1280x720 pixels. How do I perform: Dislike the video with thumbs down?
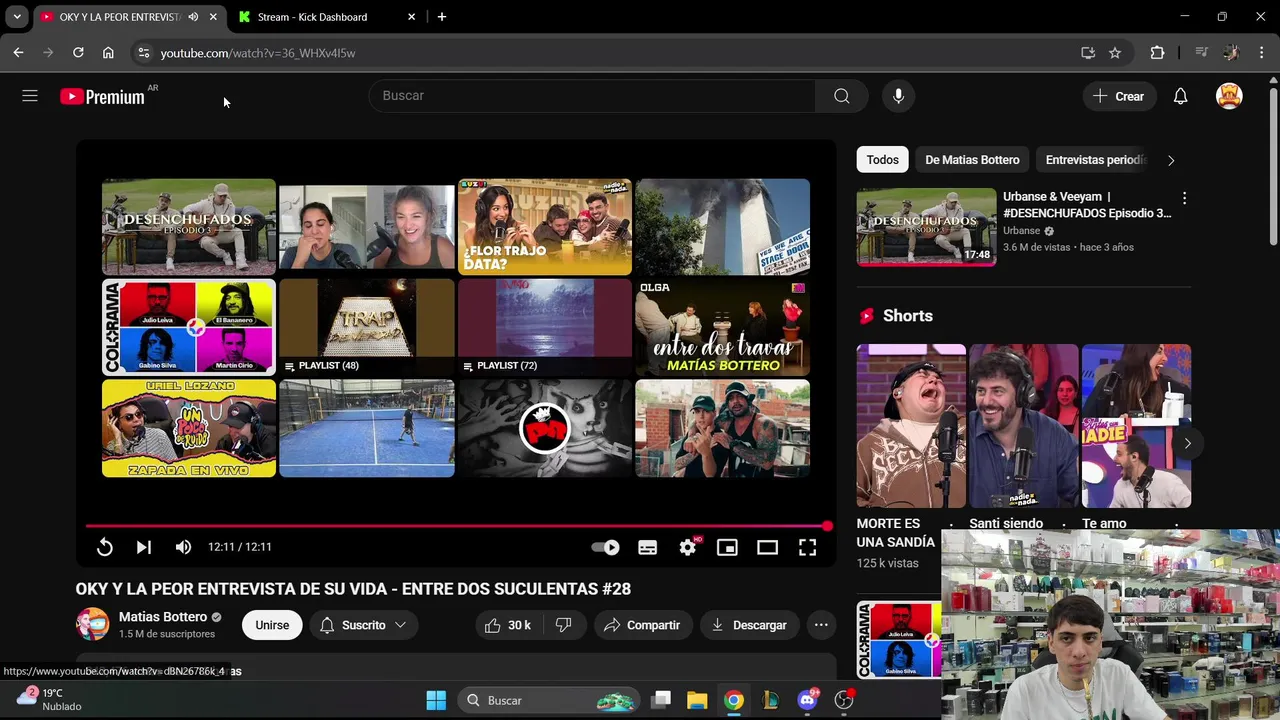coord(563,625)
